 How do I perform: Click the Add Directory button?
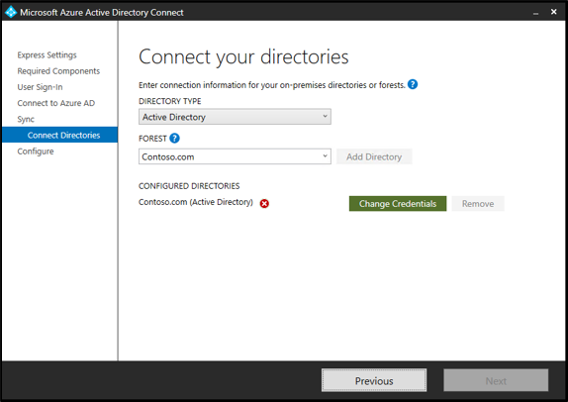374,156
